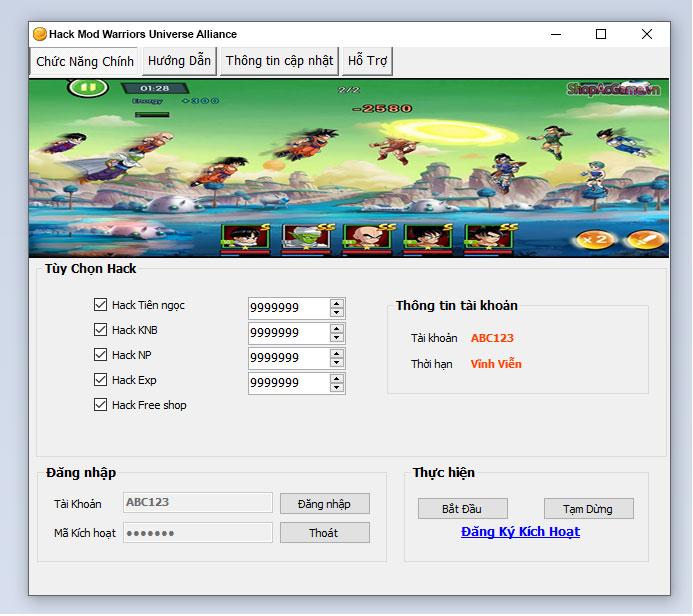
Task: Decrease the Hack NP value with down arrow
Action: click(x=337, y=362)
